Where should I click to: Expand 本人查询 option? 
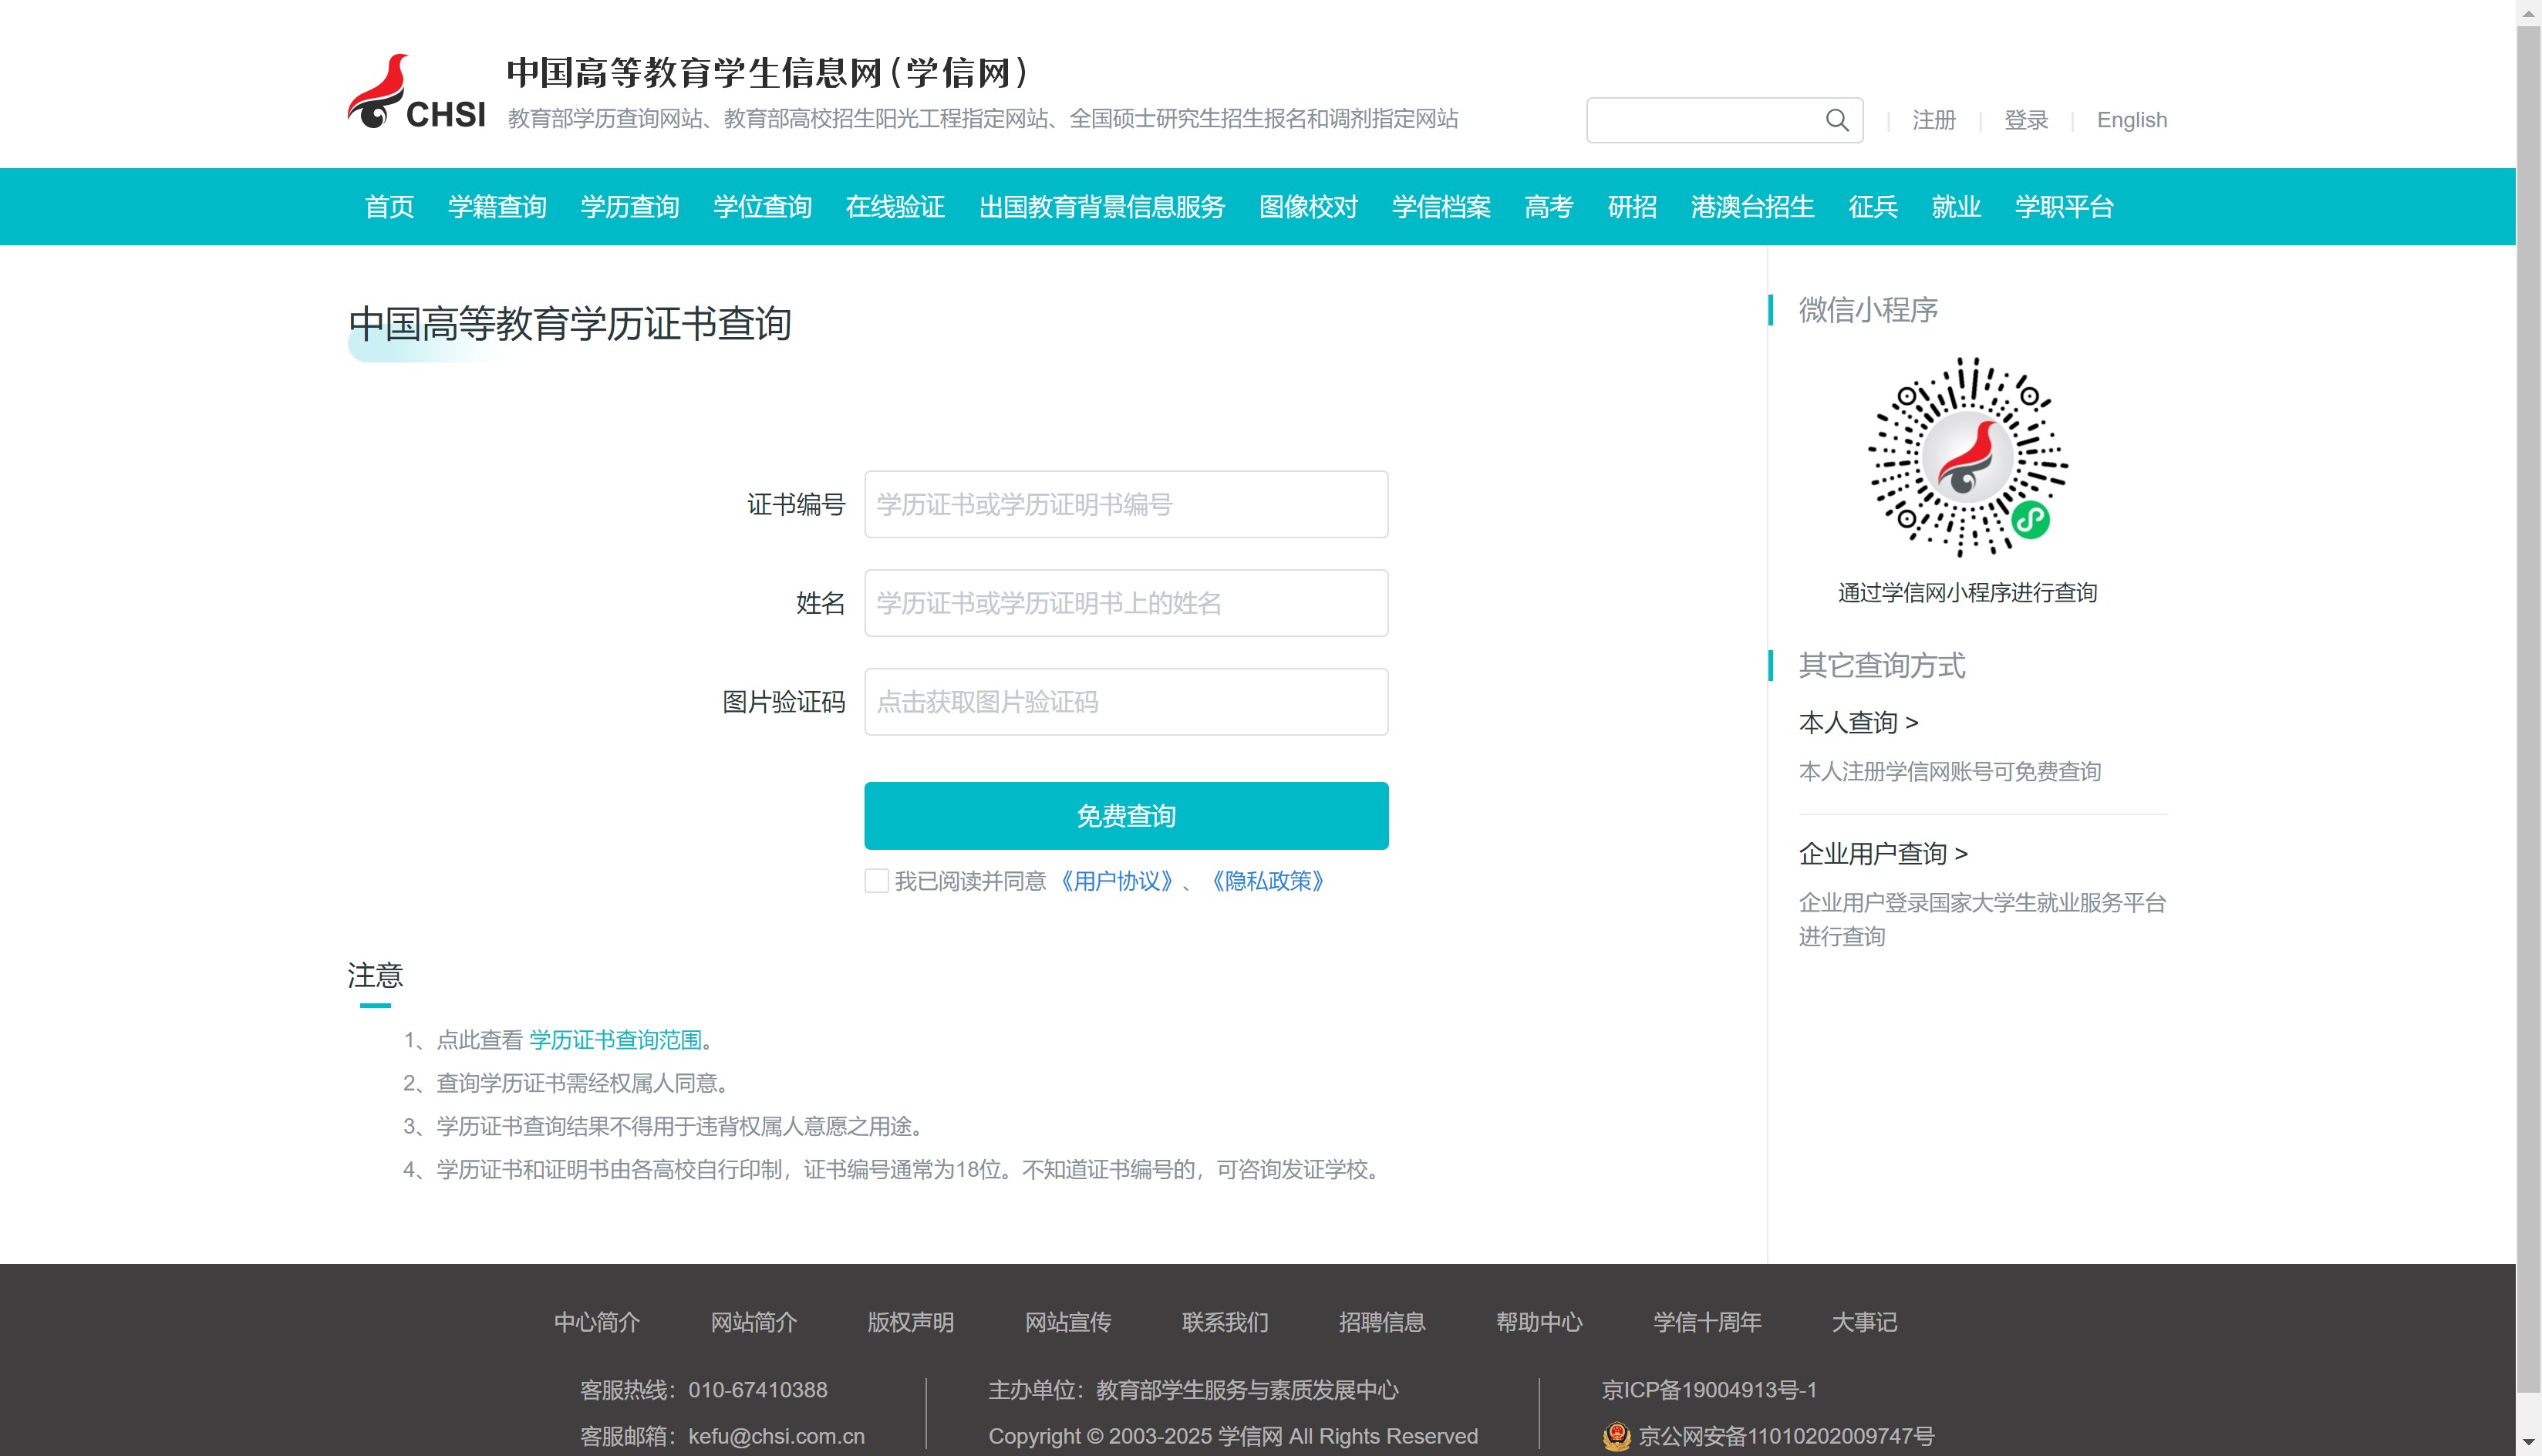1857,722
